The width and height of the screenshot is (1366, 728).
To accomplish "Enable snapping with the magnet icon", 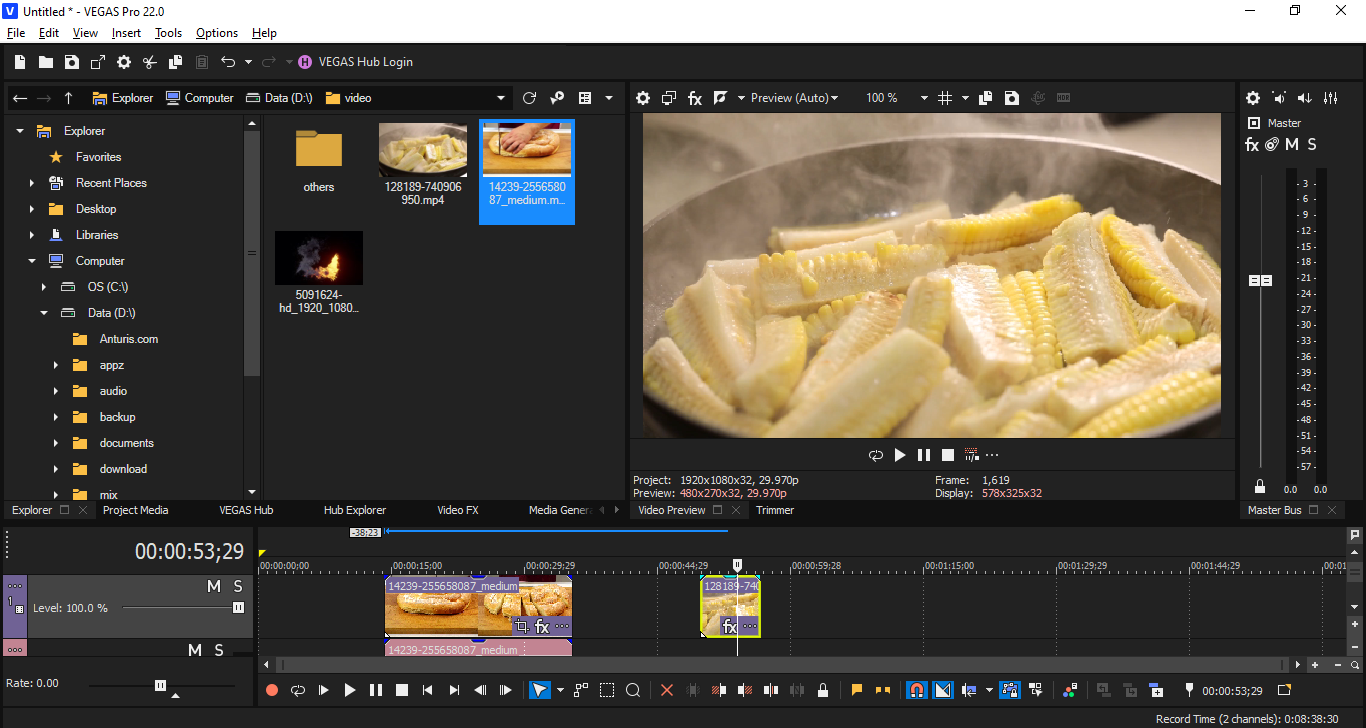I will [916, 690].
